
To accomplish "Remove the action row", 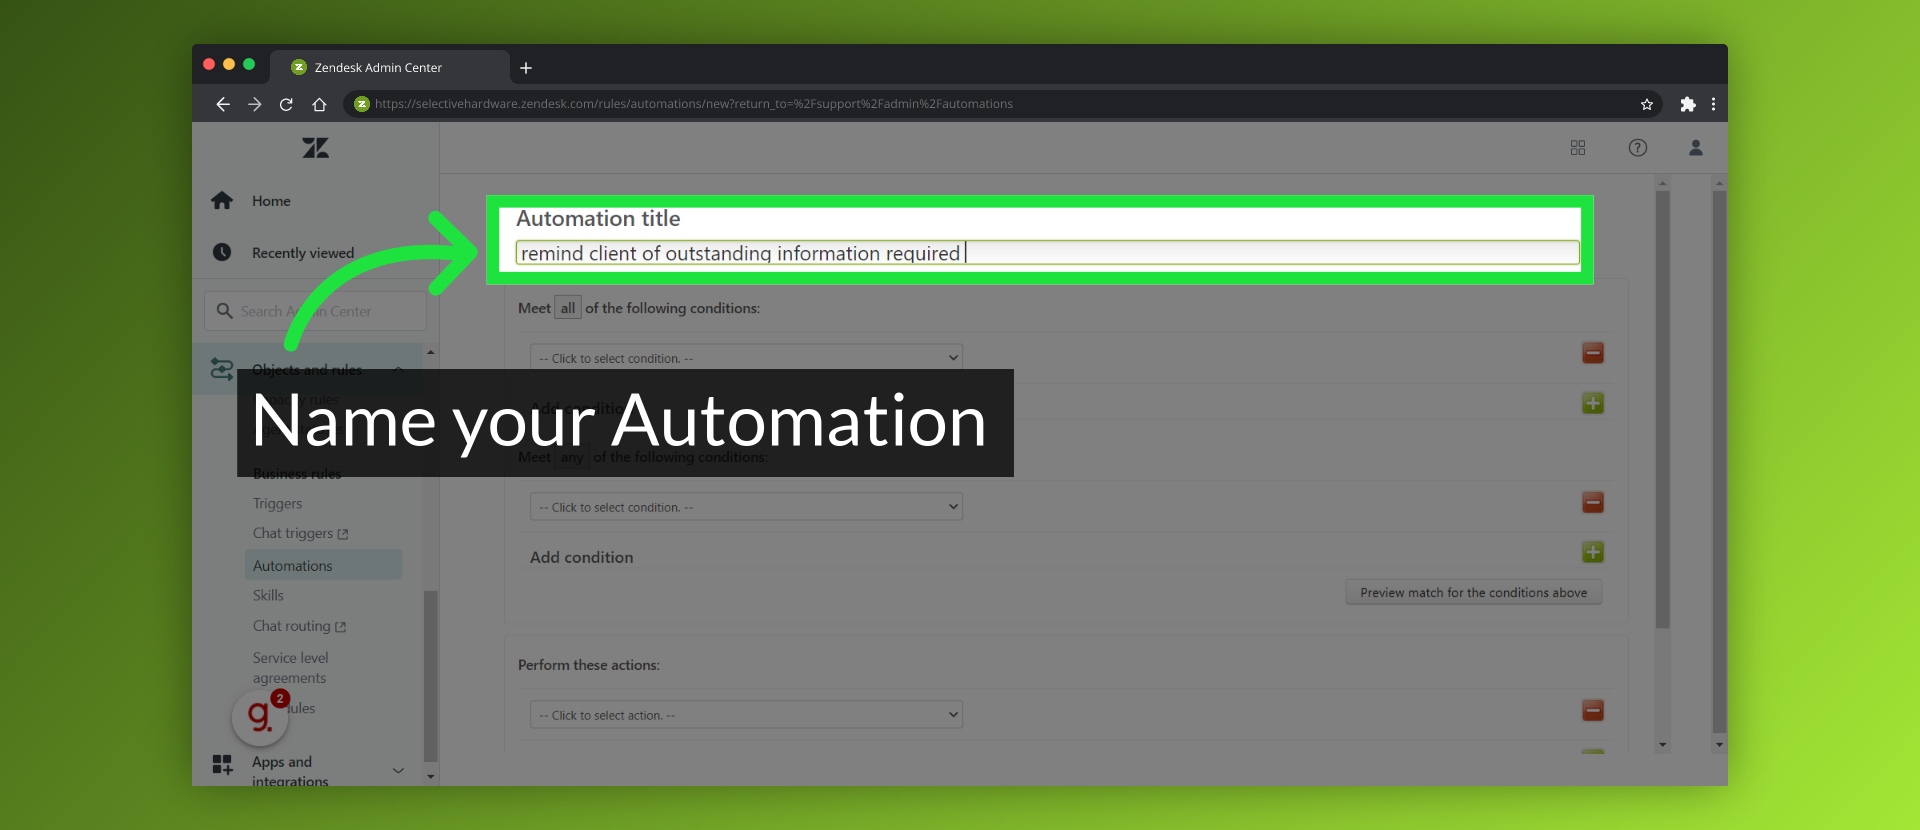I will click(x=1593, y=710).
